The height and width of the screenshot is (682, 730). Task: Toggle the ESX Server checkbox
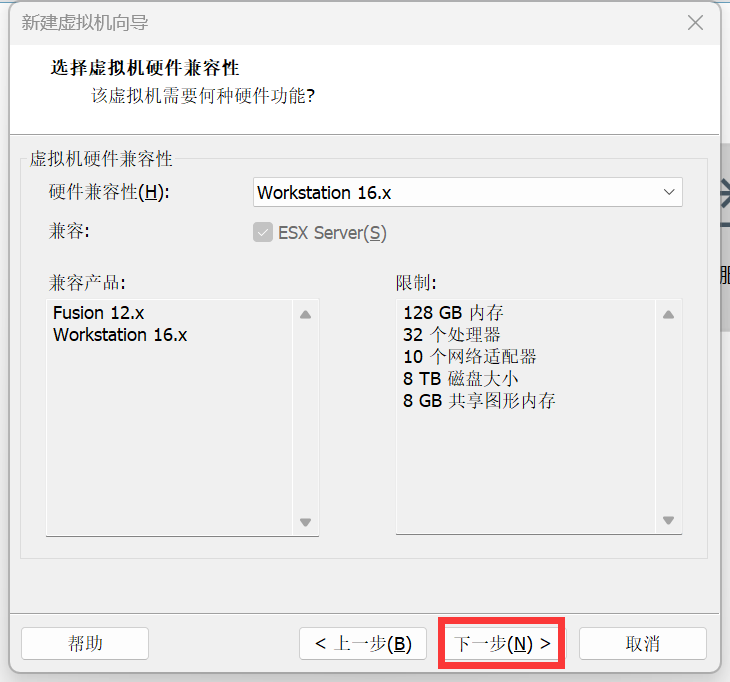point(263,232)
